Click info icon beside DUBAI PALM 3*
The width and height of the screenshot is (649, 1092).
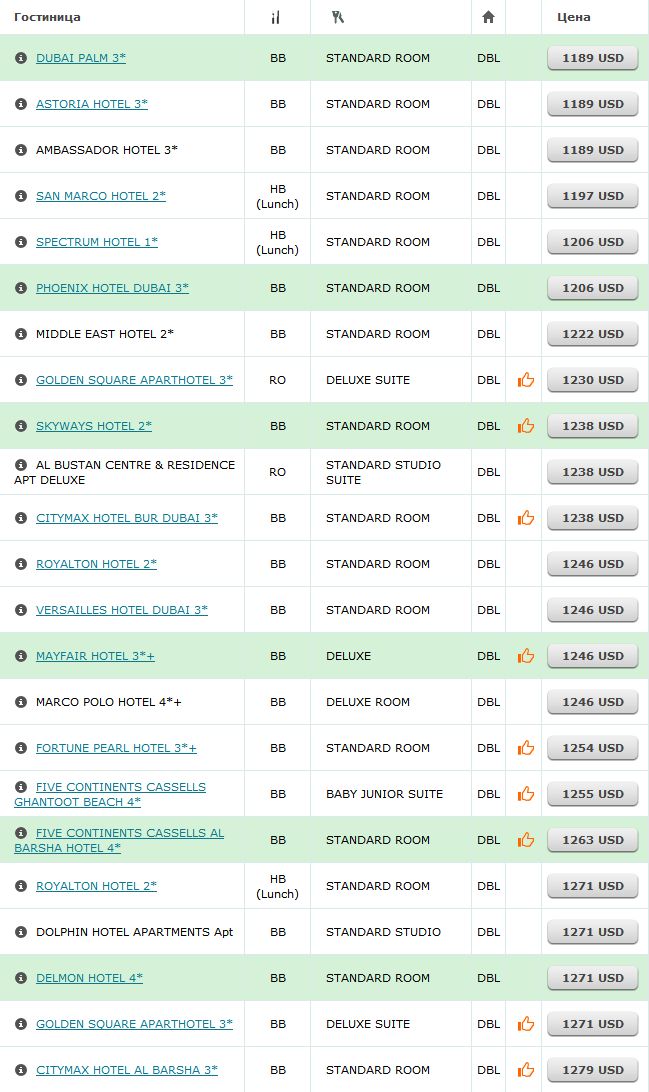point(21,58)
